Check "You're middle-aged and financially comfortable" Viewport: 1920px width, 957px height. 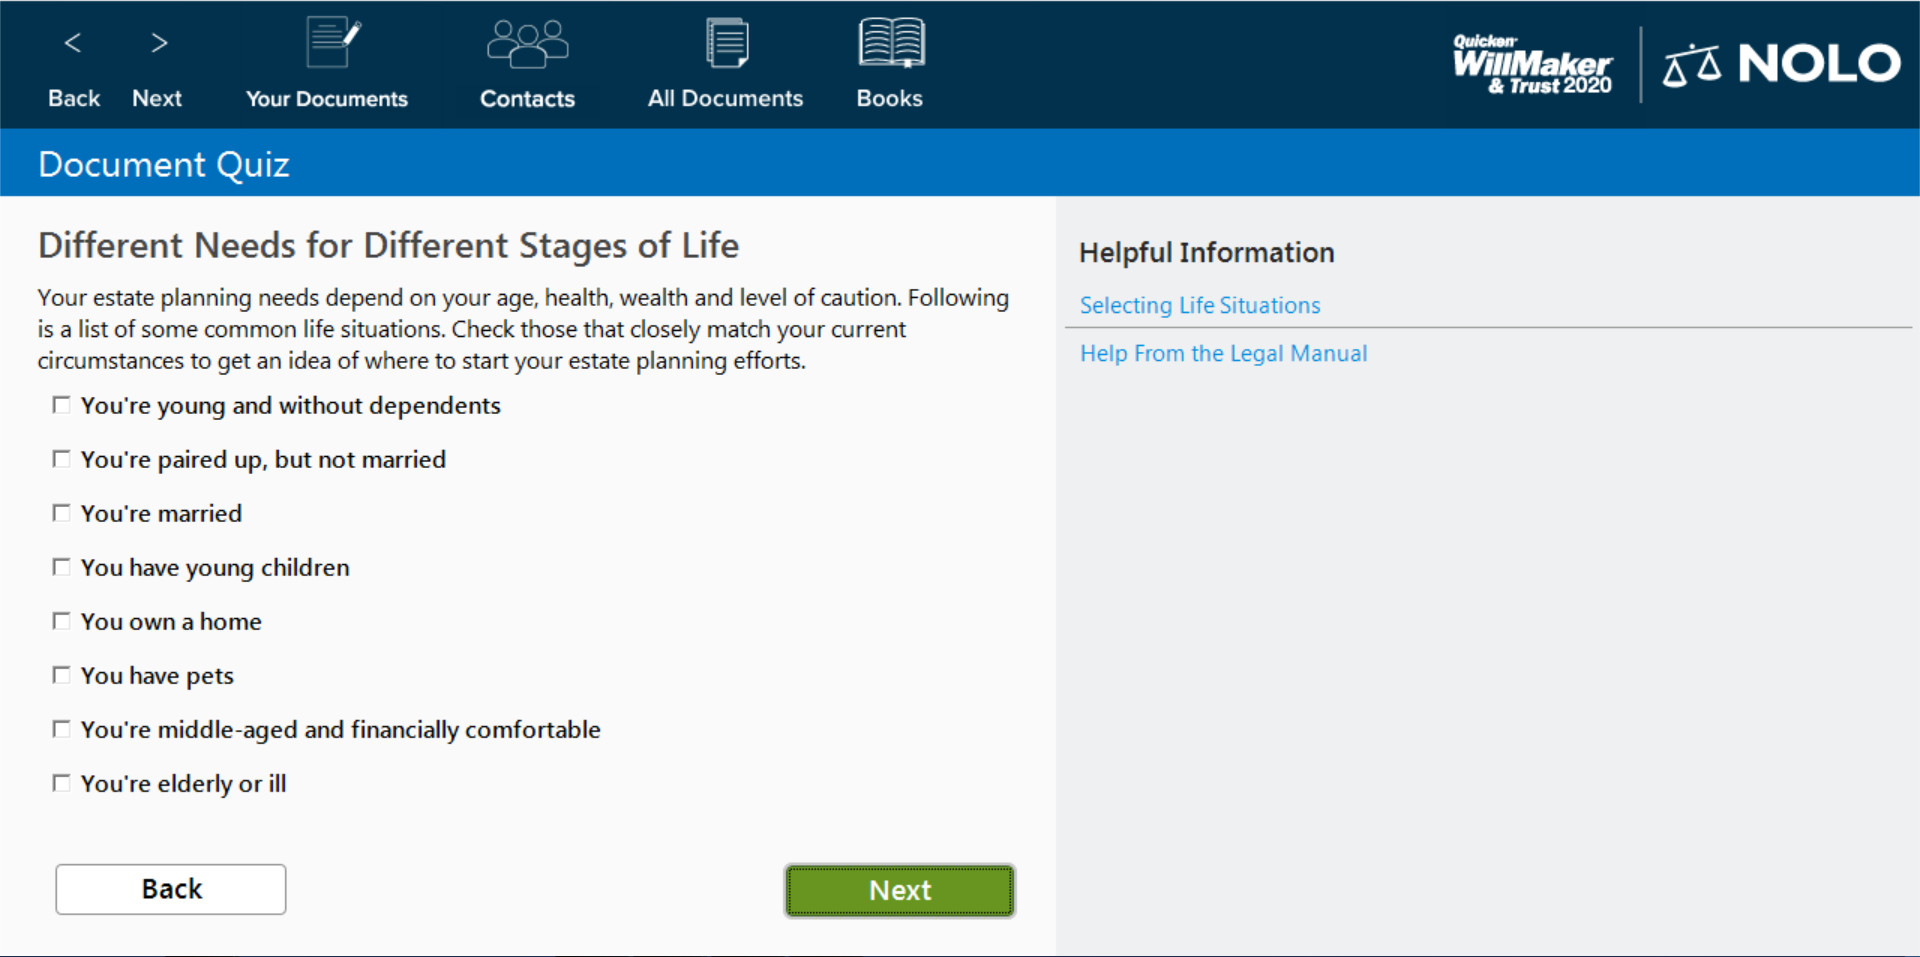click(x=61, y=728)
